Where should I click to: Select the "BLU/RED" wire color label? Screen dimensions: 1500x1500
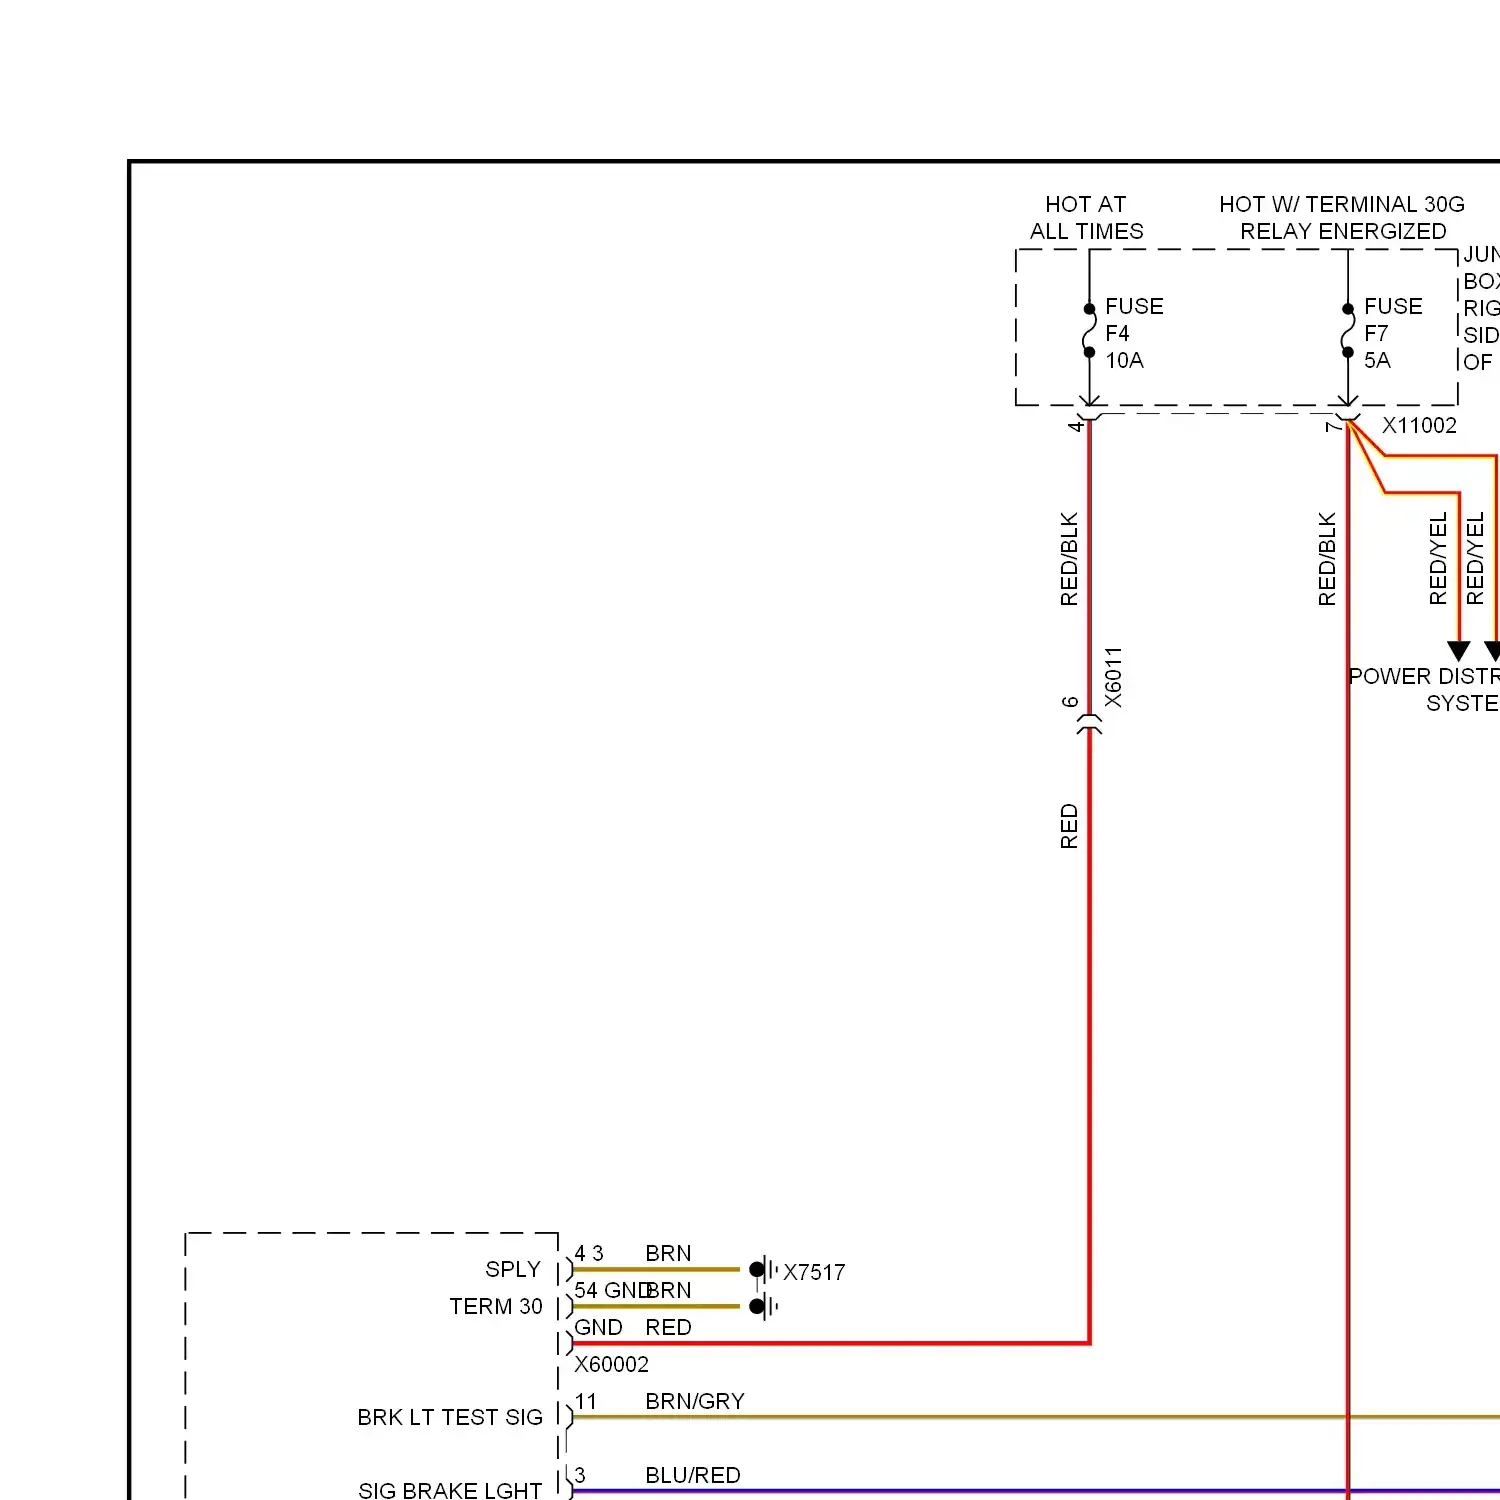click(x=693, y=1475)
